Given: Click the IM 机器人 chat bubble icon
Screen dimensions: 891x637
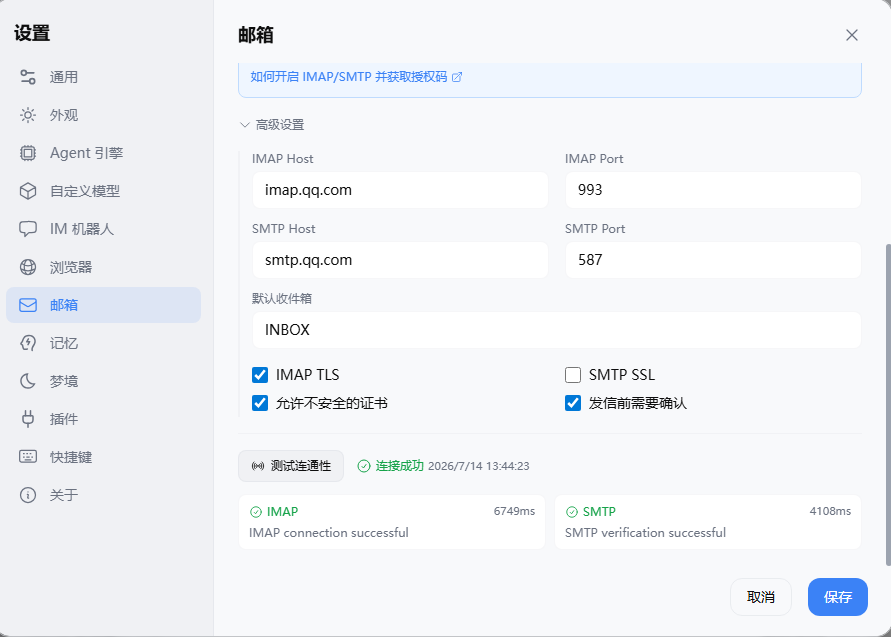Looking at the screenshot, I should point(28,229).
